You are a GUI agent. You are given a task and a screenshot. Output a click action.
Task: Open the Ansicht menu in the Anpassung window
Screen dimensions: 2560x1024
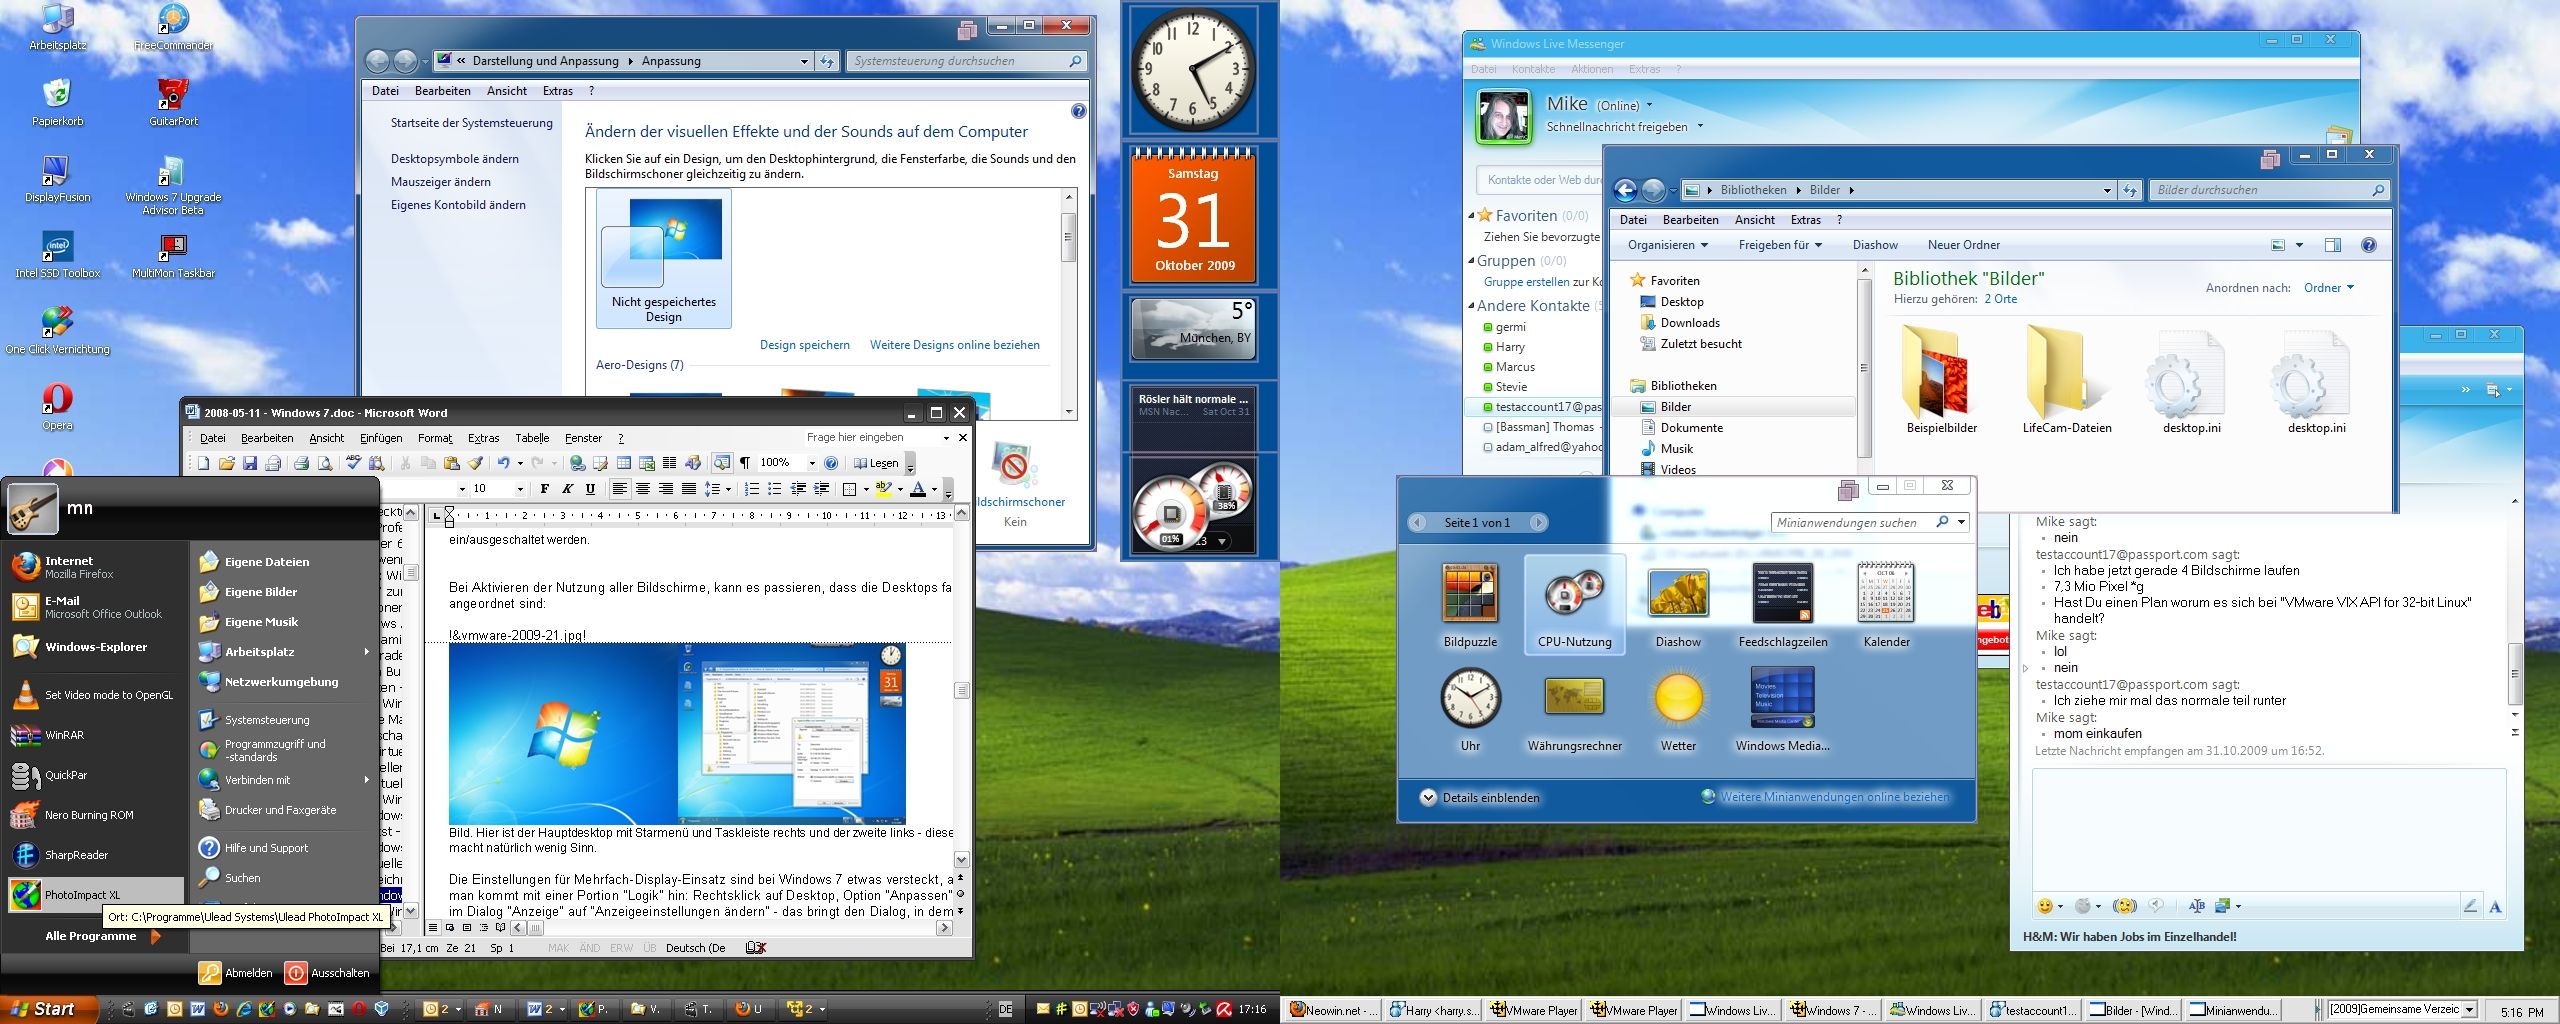507,91
